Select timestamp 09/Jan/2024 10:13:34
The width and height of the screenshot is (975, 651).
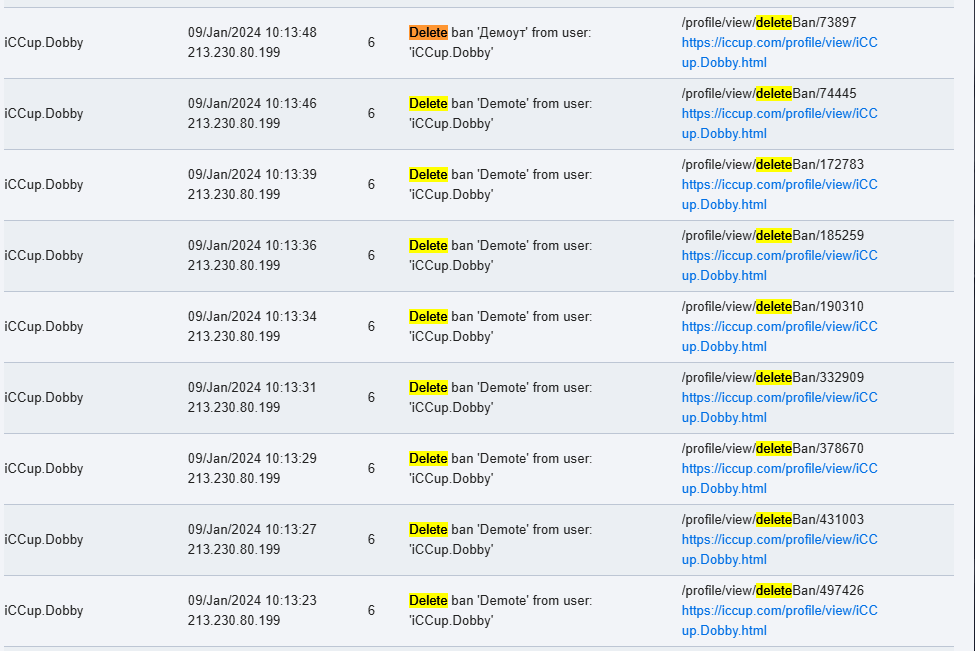click(x=252, y=316)
